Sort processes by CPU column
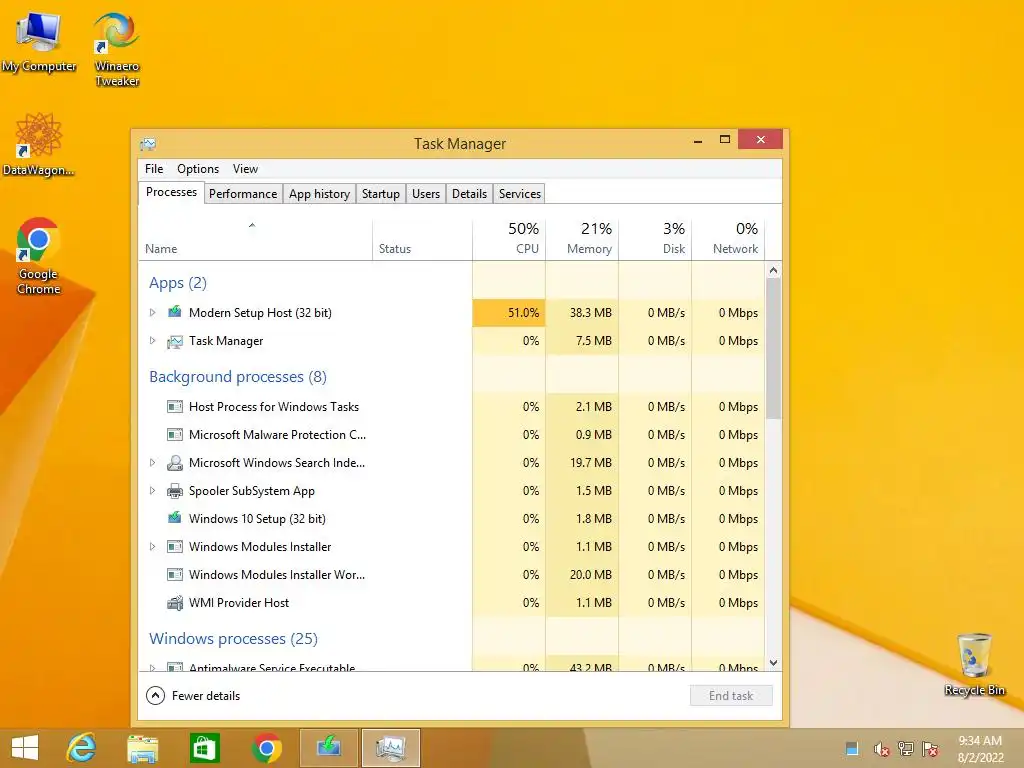Image resolution: width=1024 pixels, height=768 pixels. click(509, 238)
